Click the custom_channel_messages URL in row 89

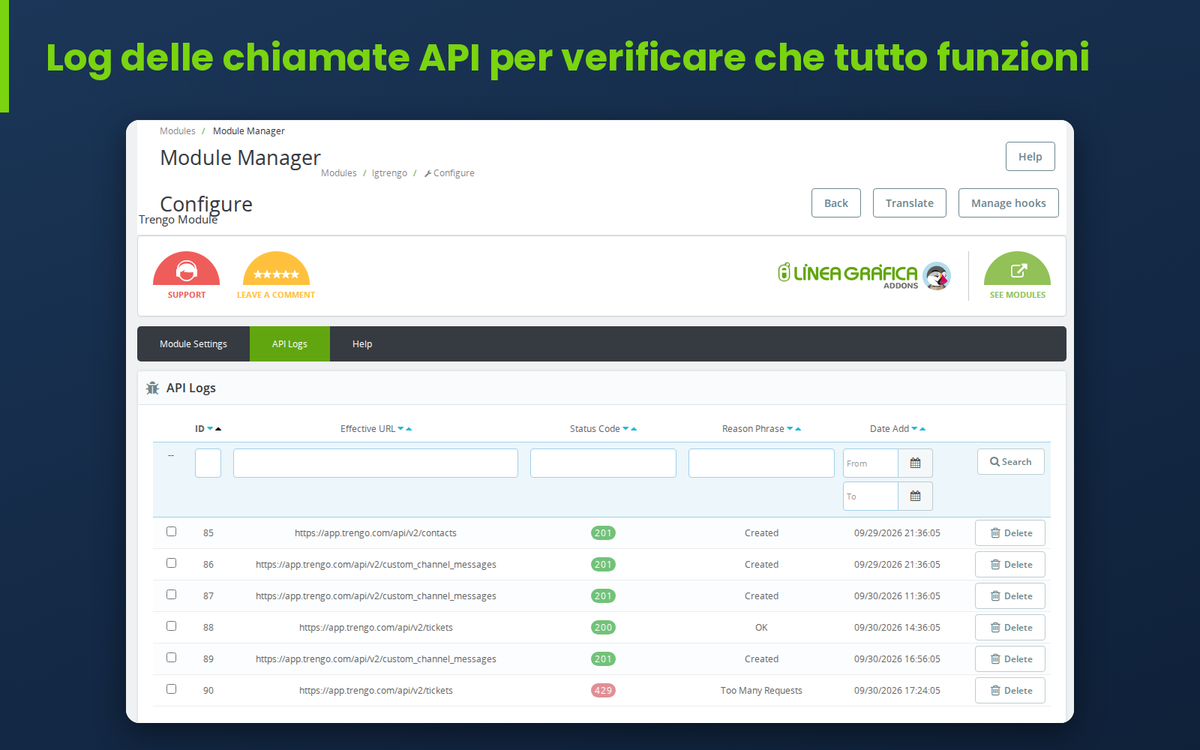tap(376, 659)
